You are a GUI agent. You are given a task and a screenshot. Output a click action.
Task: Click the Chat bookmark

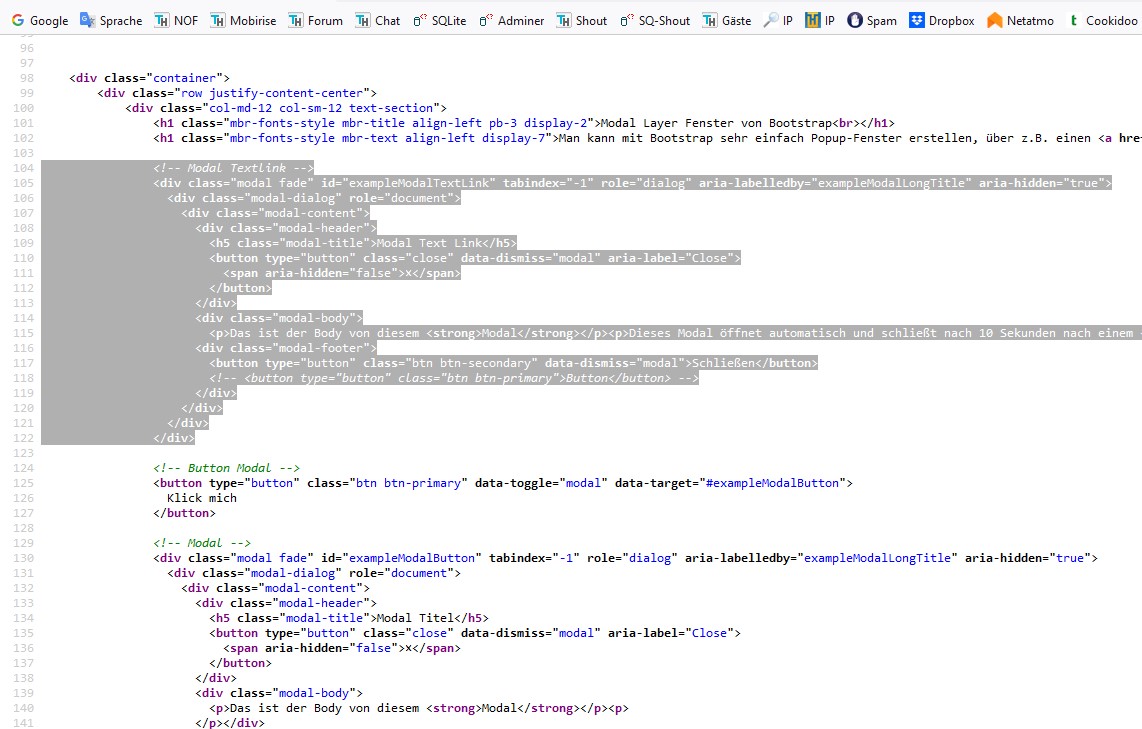[x=378, y=20]
